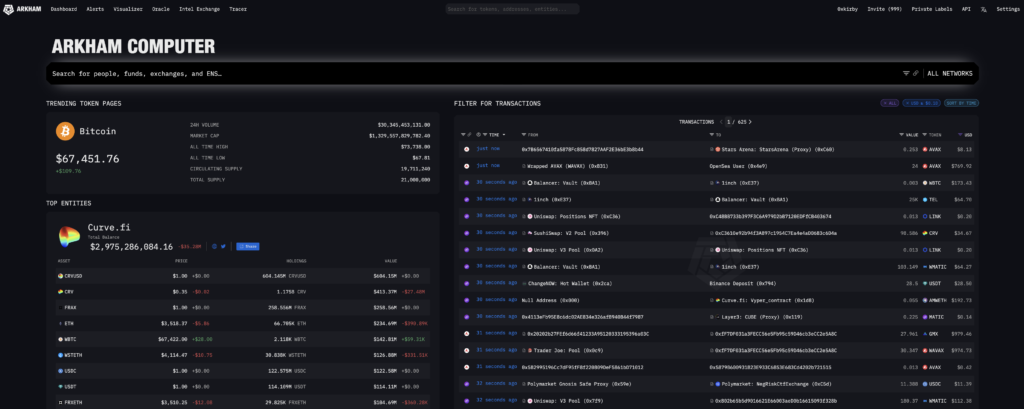This screenshot has height=409, width=1024.
Task: Click the TEL token icon
Action: click(925, 199)
